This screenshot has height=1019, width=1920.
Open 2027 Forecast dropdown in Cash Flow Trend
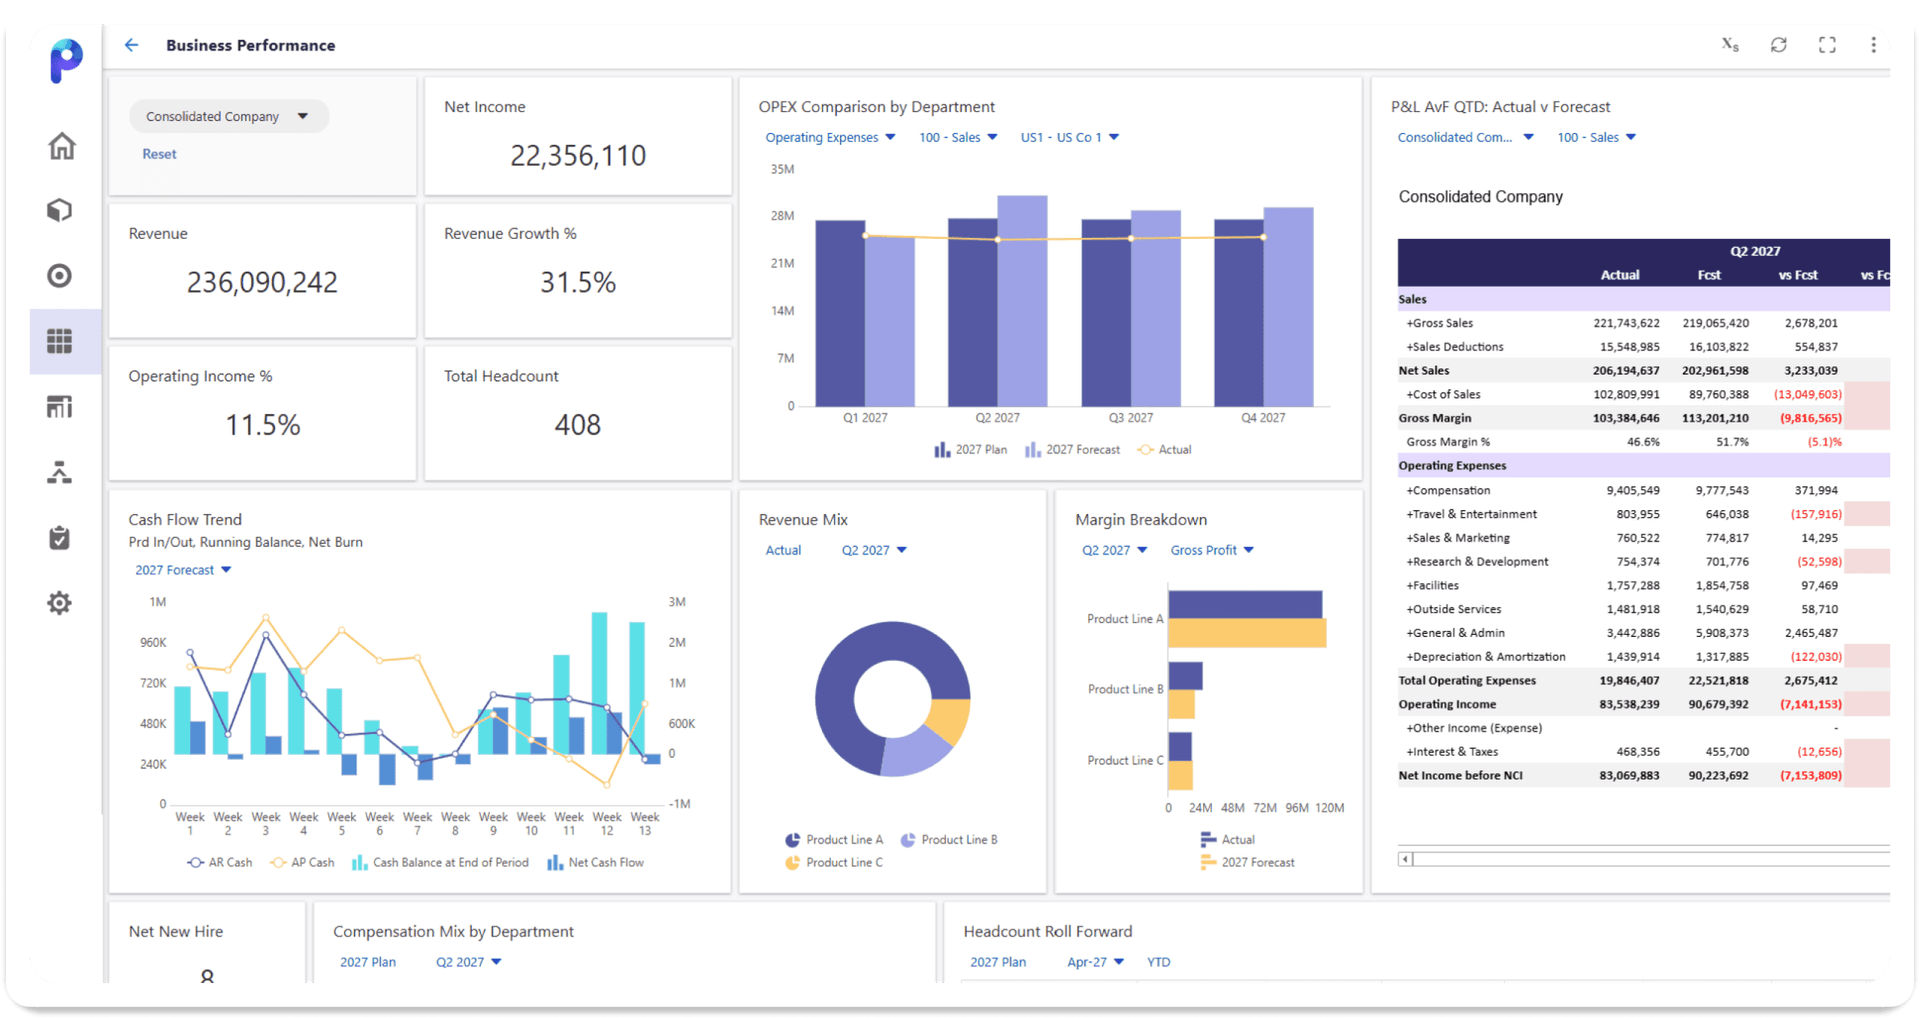click(183, 570)
